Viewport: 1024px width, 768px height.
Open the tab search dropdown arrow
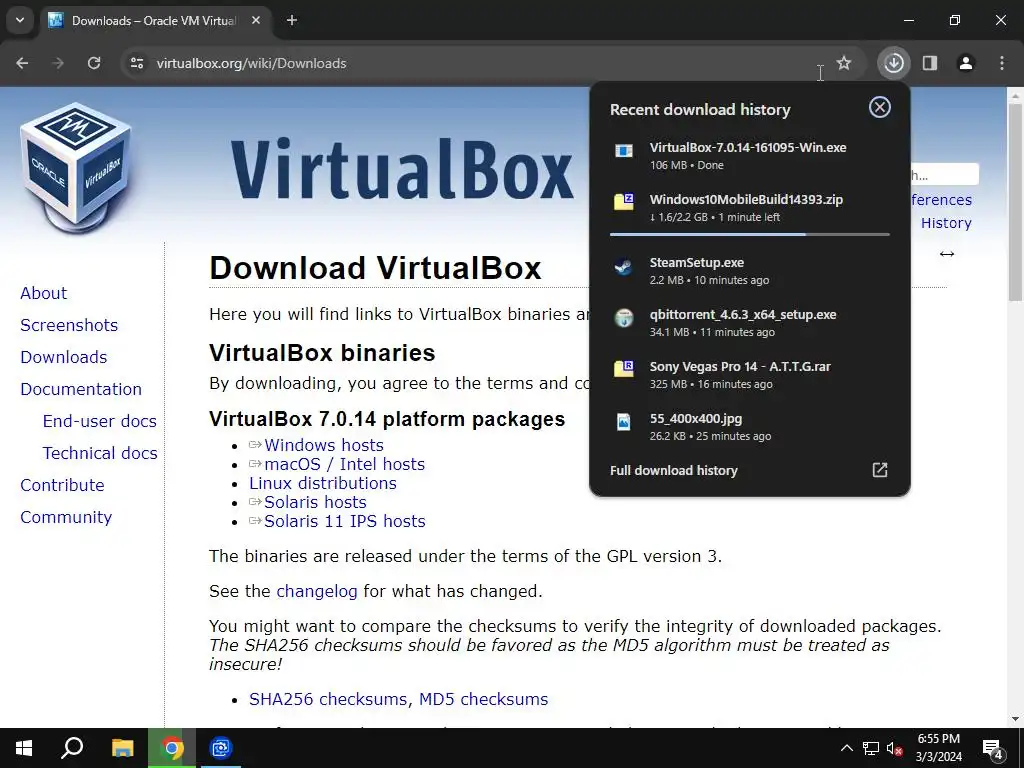click(x=20, y=20)
